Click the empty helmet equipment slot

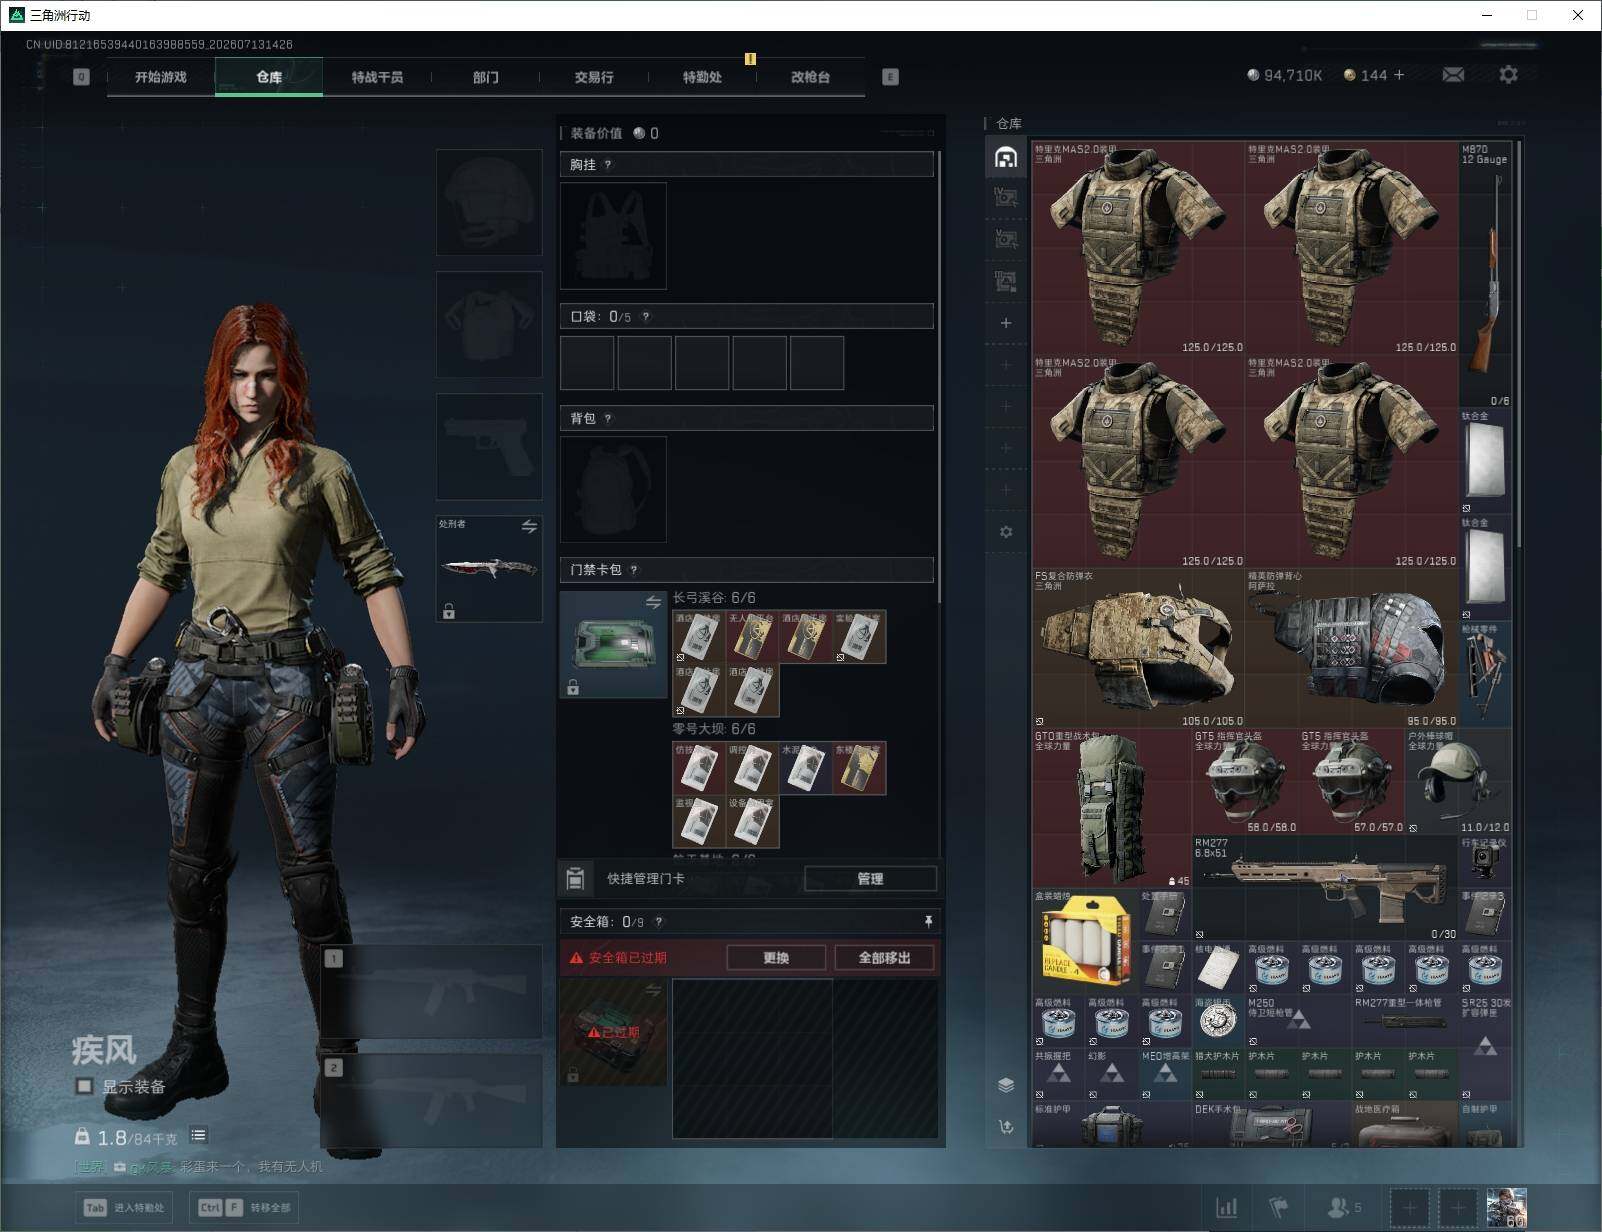click(489, 203)
